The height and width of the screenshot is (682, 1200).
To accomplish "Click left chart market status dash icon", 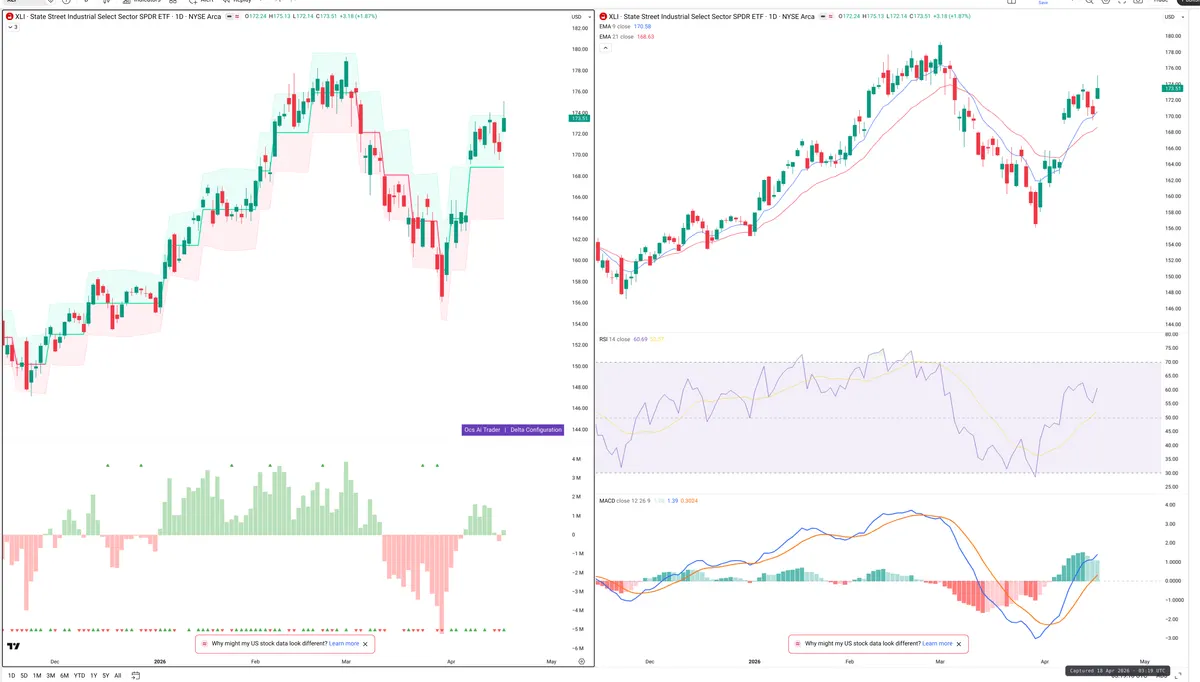I will click(229, 17).
